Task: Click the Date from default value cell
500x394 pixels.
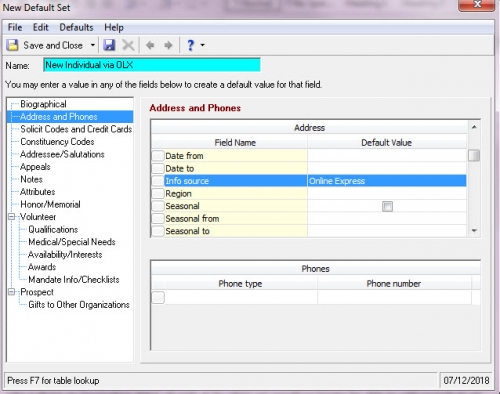Action: coord(387,156)
